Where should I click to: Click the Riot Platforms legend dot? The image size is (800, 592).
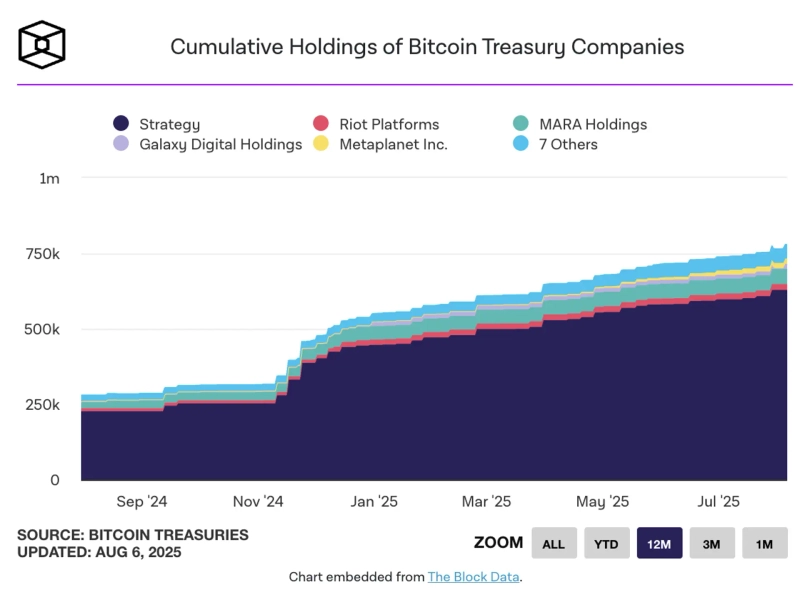(320, 124)
